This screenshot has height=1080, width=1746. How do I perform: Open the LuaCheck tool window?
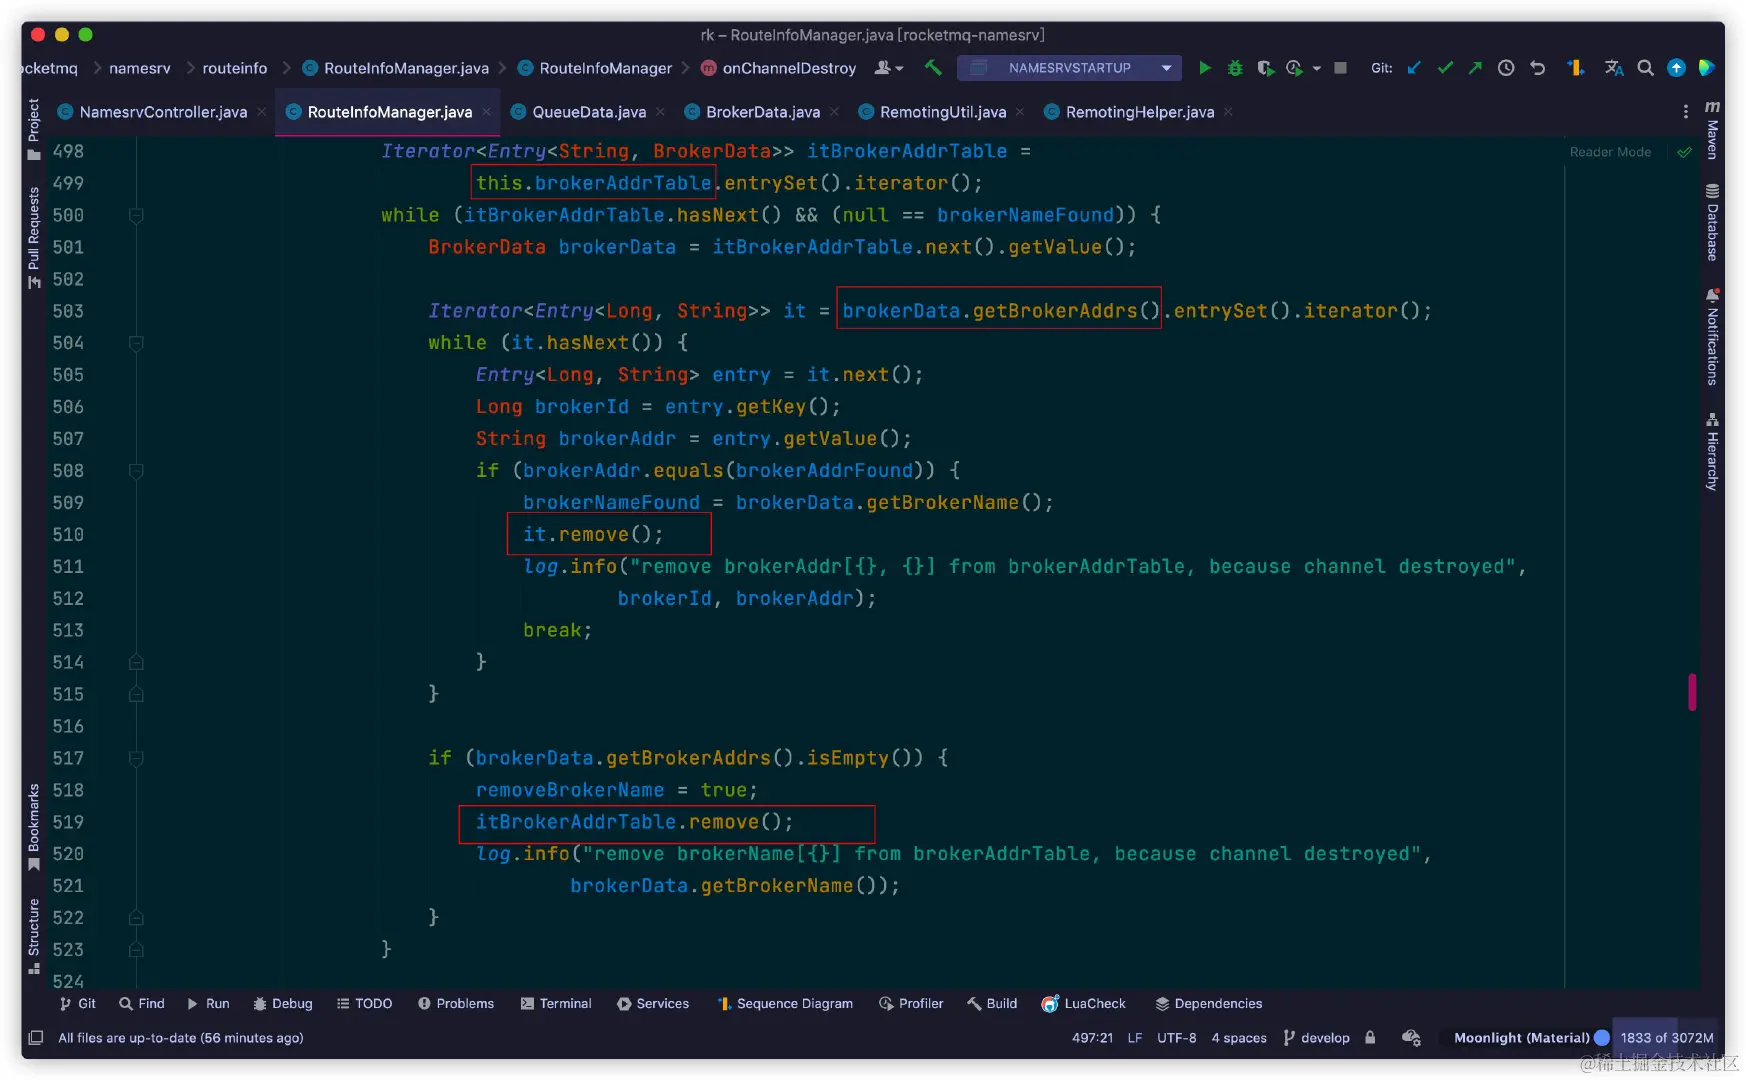coord(1084,1004)
